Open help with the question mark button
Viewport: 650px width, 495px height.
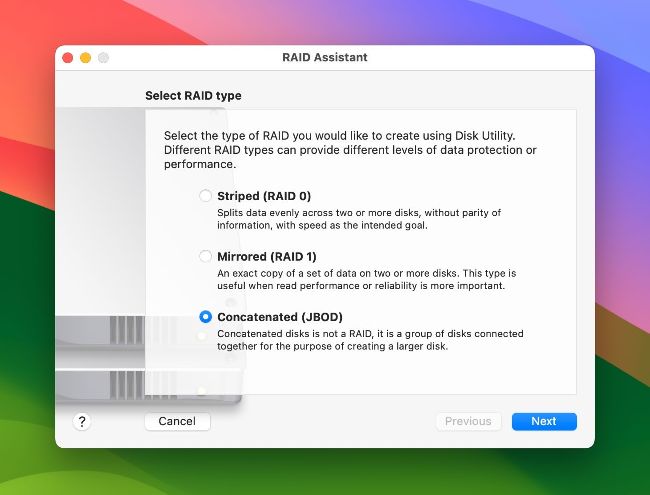pos(82,421)
